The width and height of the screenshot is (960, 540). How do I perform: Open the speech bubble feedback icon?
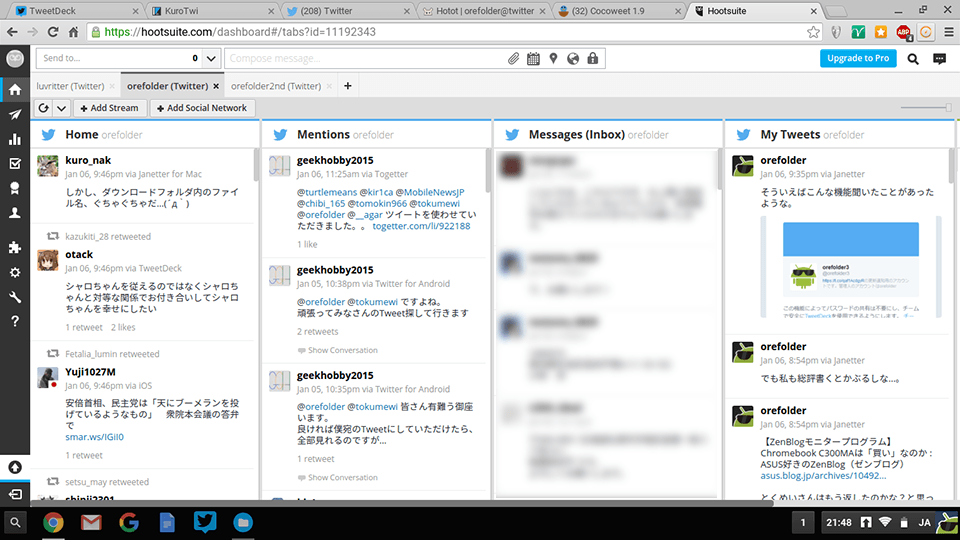(940, 59)
